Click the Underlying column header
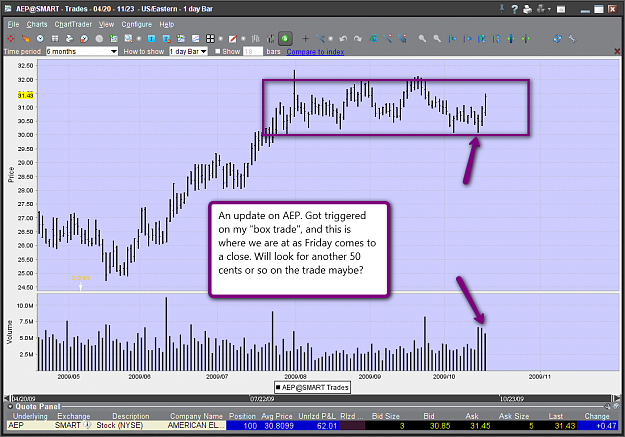625x437 pixels. [x=30, y=416]
